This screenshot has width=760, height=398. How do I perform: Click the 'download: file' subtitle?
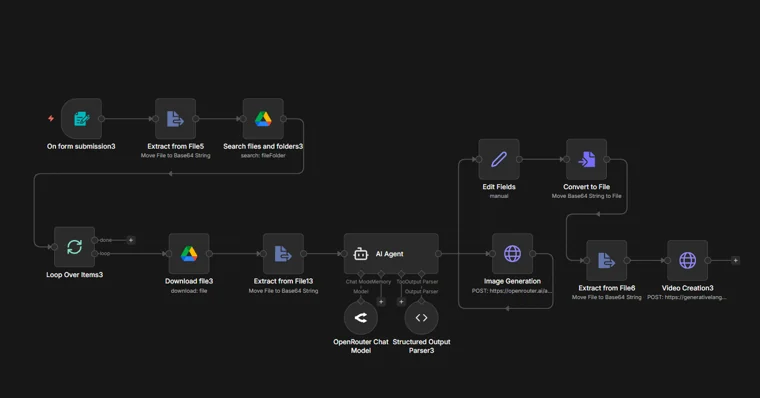tap(189, 291)
